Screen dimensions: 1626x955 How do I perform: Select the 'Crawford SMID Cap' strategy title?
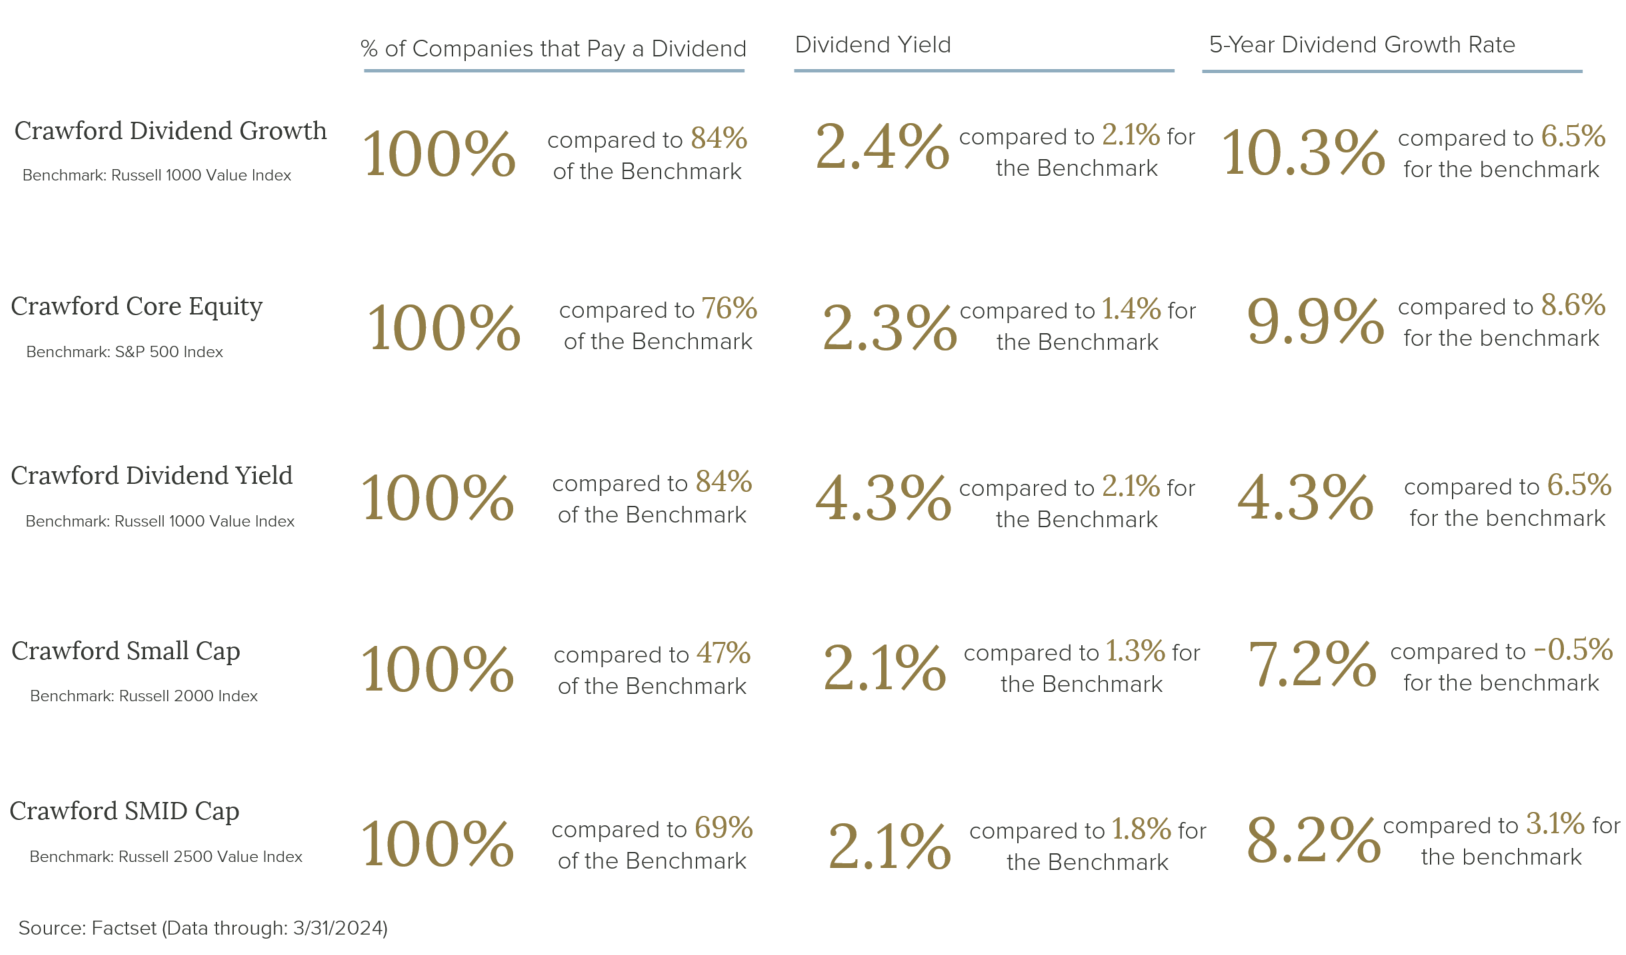(x=124, y=811)
